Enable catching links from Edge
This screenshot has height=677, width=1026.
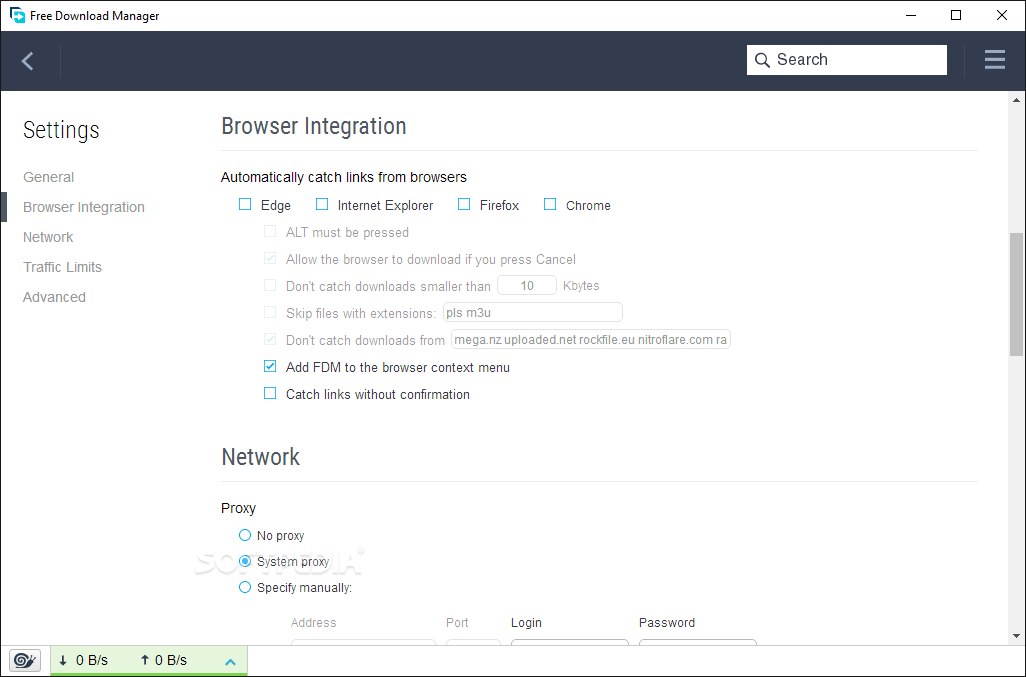coord(245,205)
